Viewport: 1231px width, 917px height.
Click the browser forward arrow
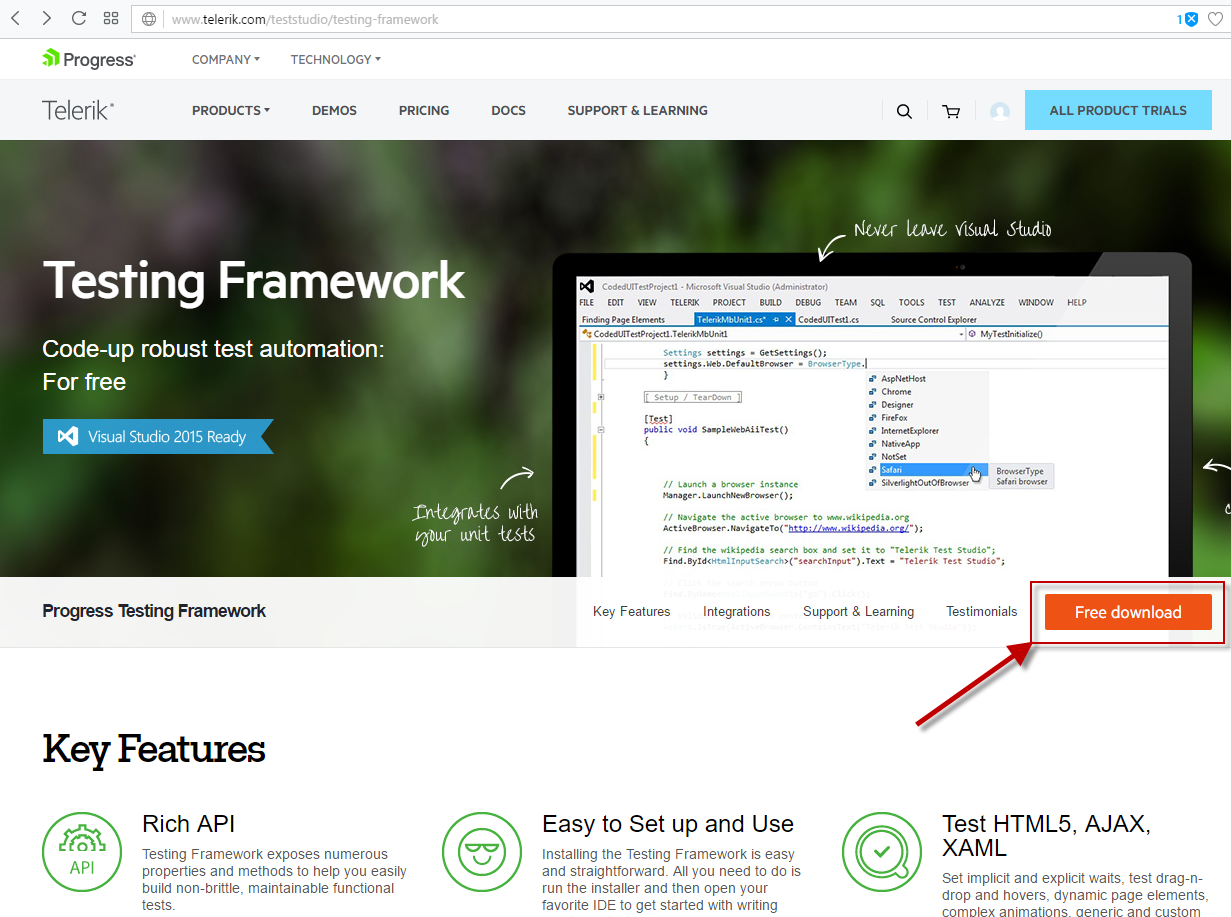[x=47, y=19]
